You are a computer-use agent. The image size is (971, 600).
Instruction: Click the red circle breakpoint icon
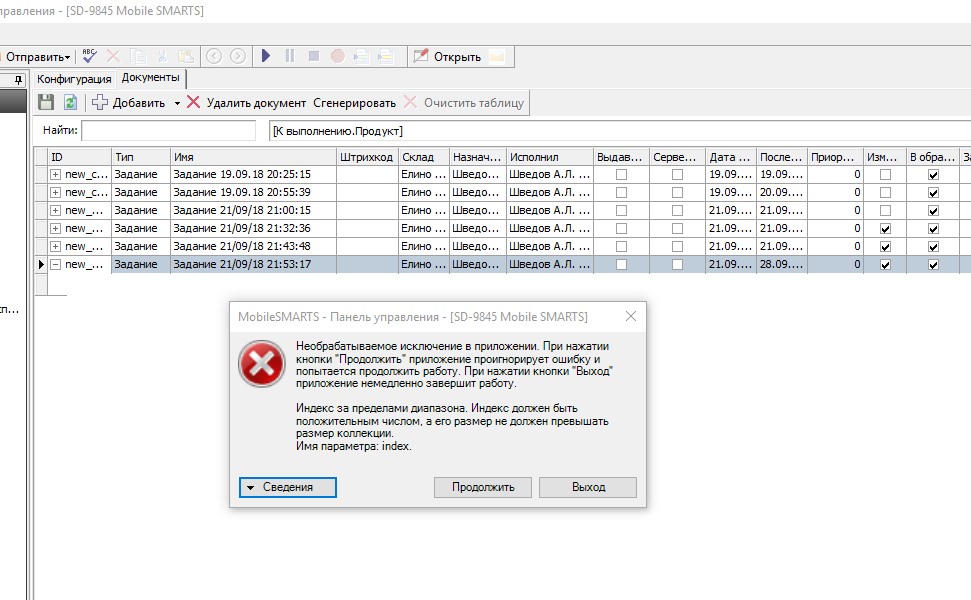coord(337,56)
